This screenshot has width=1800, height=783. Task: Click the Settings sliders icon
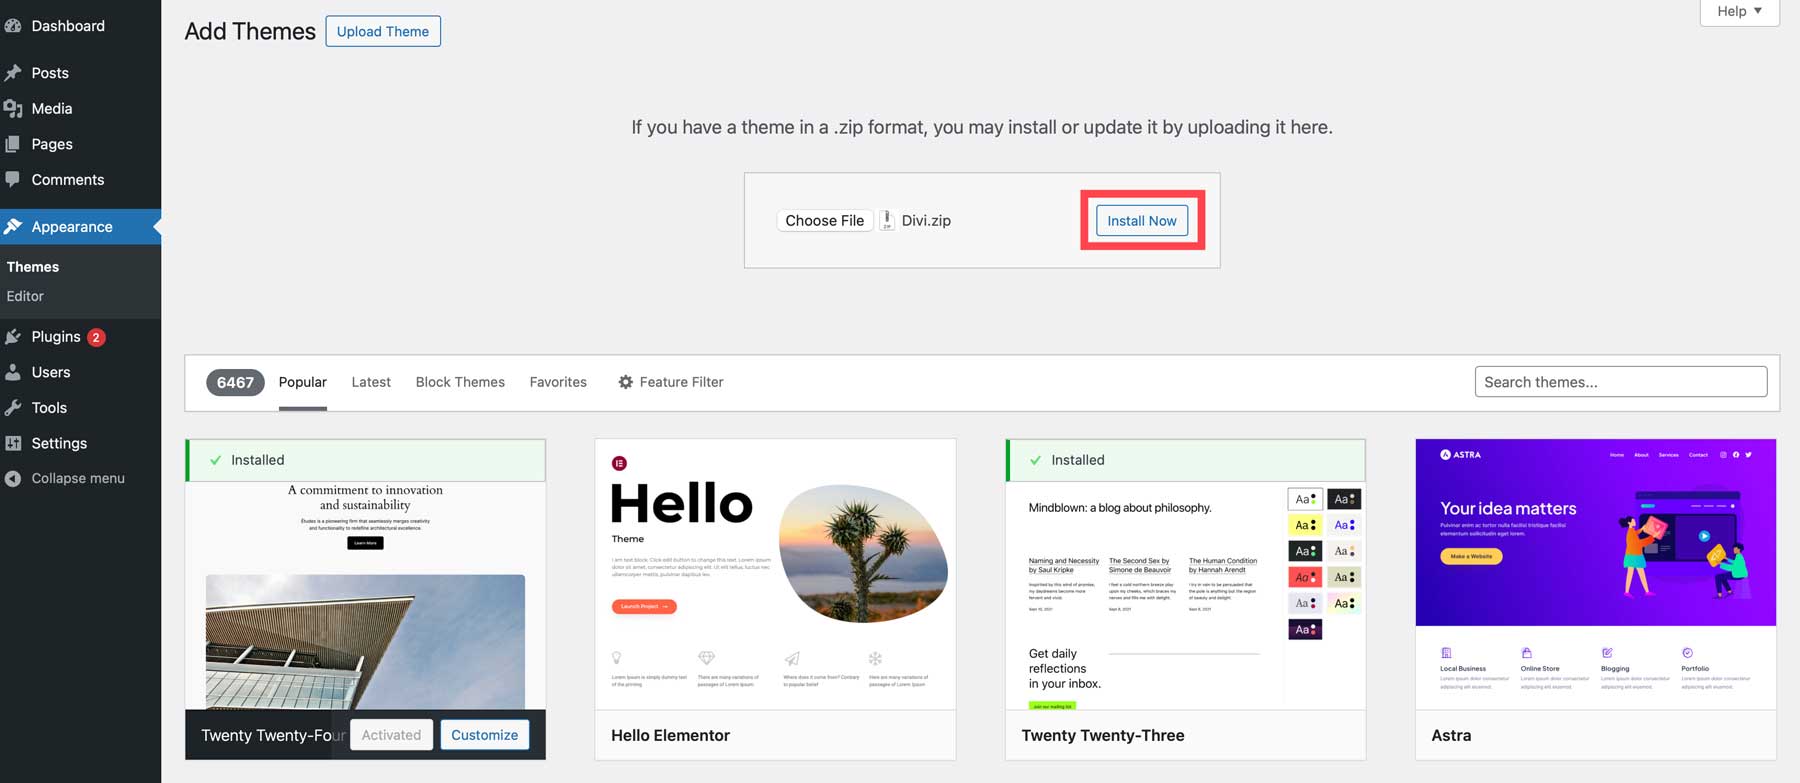pos(13,443)
